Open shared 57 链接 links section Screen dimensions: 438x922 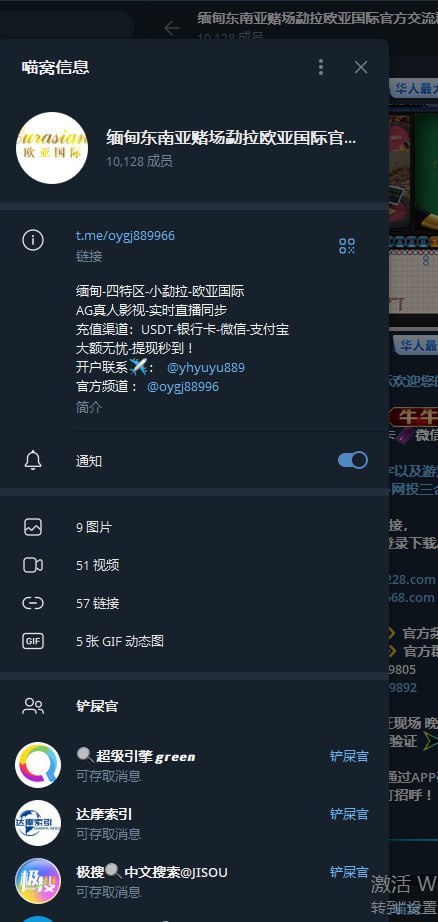tap(195, 603)
